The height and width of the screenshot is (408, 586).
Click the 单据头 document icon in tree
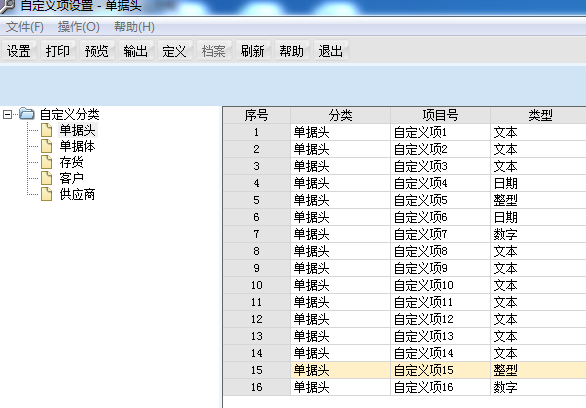pyautogui.click(x=46, y=130)
